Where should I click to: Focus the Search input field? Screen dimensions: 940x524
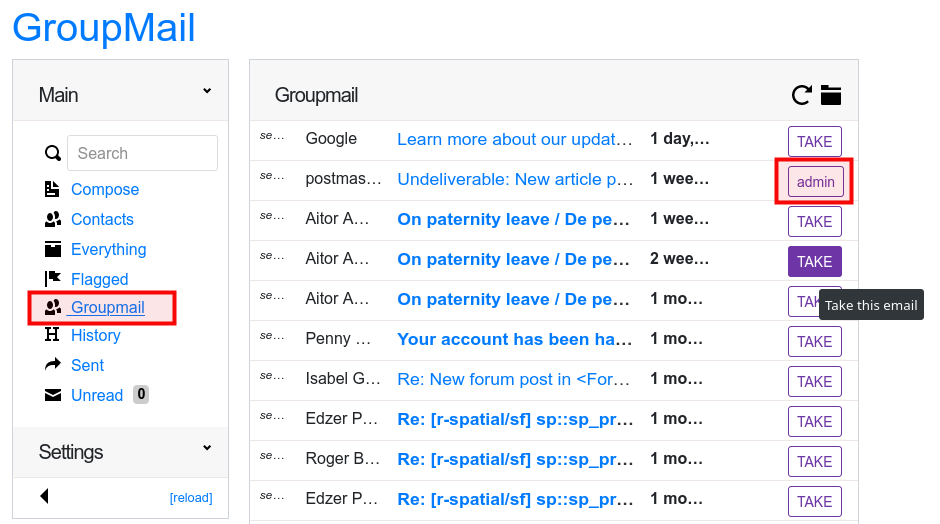click(x=142, y=153)
